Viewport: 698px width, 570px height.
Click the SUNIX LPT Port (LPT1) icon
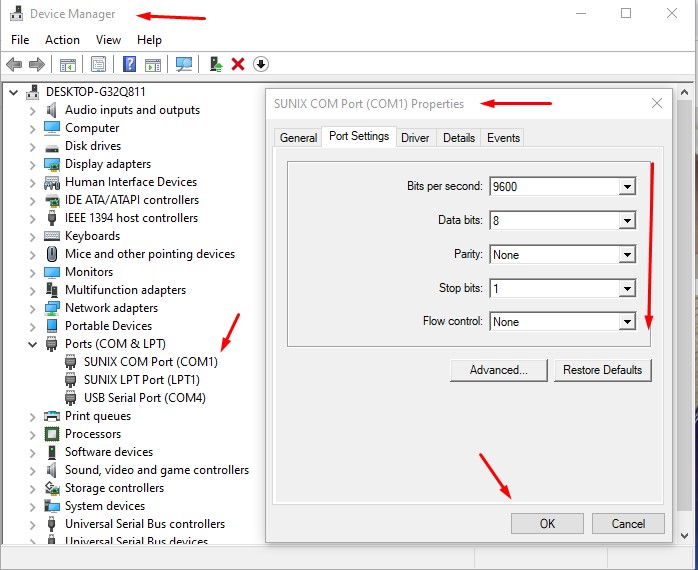[70, 380]
